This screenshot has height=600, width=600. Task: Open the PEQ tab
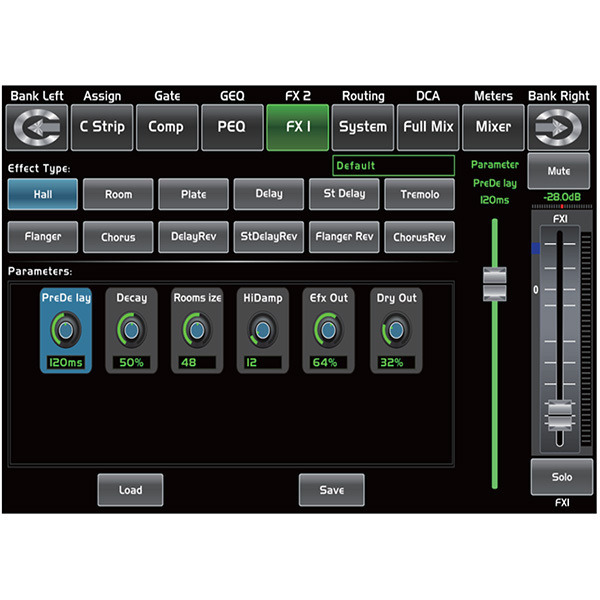pos(231,127)
